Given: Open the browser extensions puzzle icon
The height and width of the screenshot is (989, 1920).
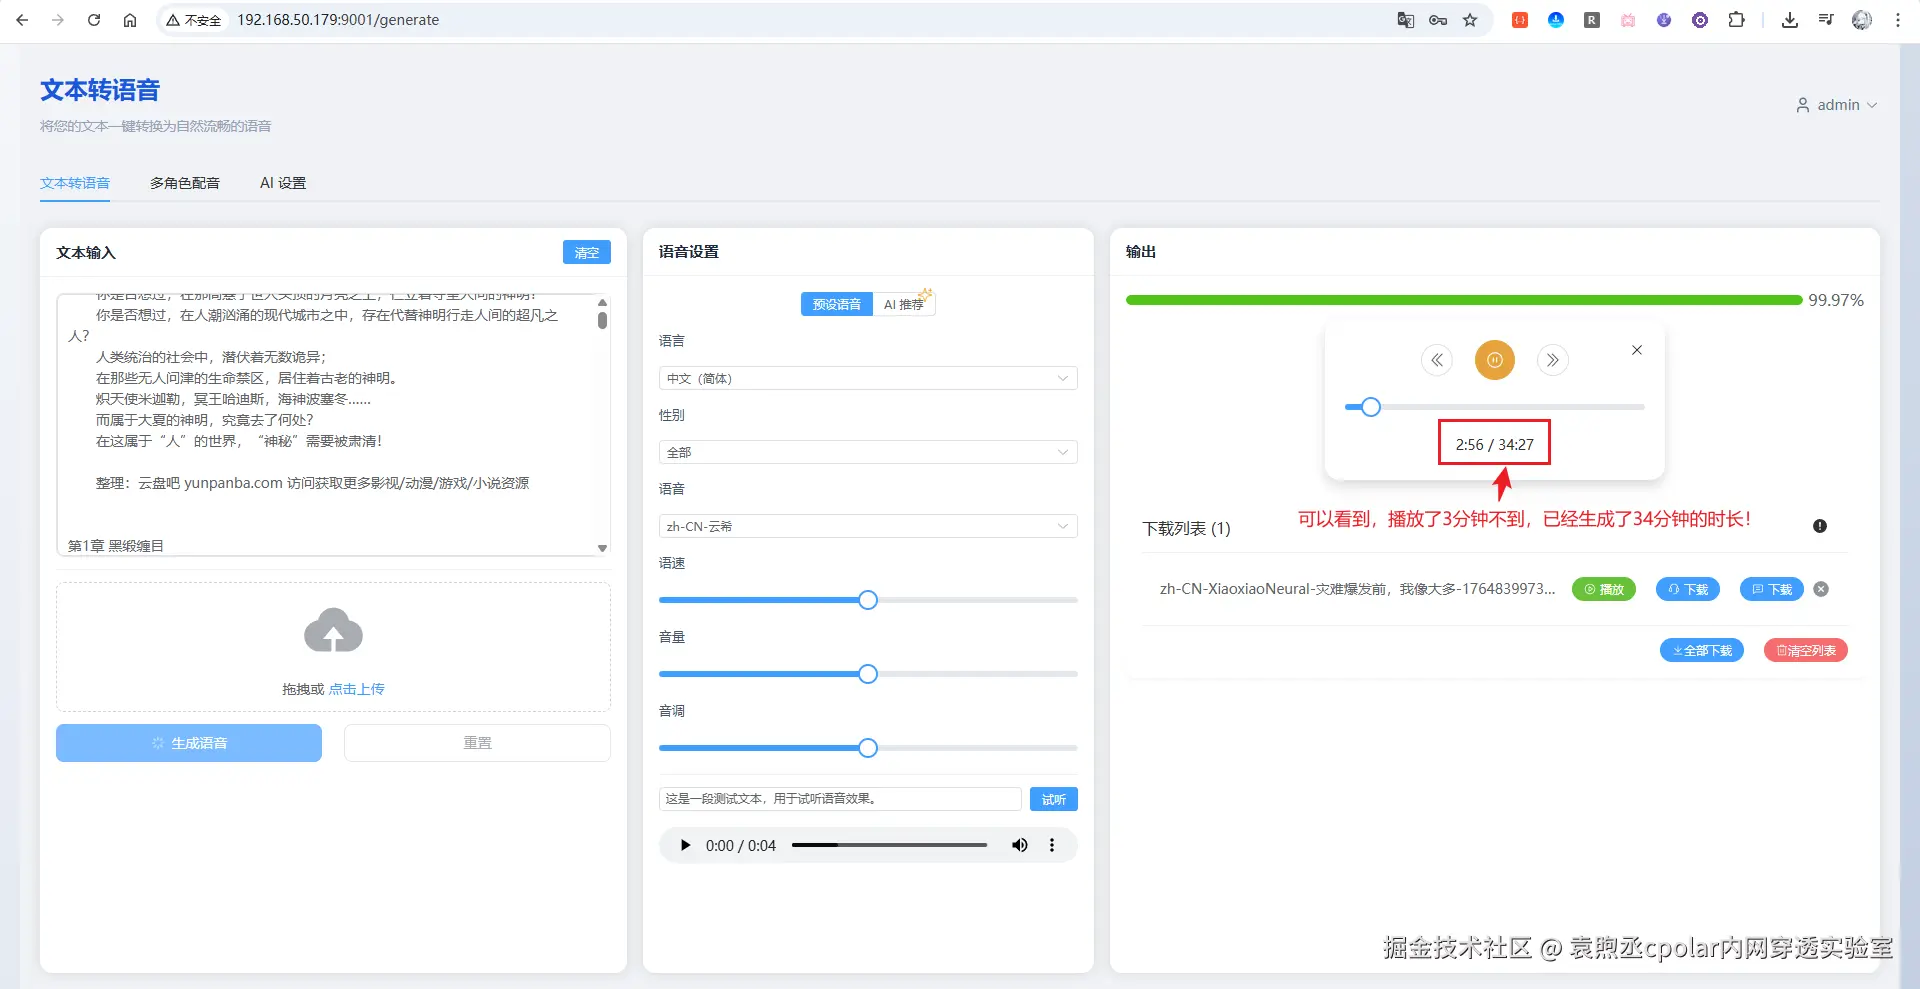Looking at the screenshot, I should pyautogui.click(x=1736, y=20).
